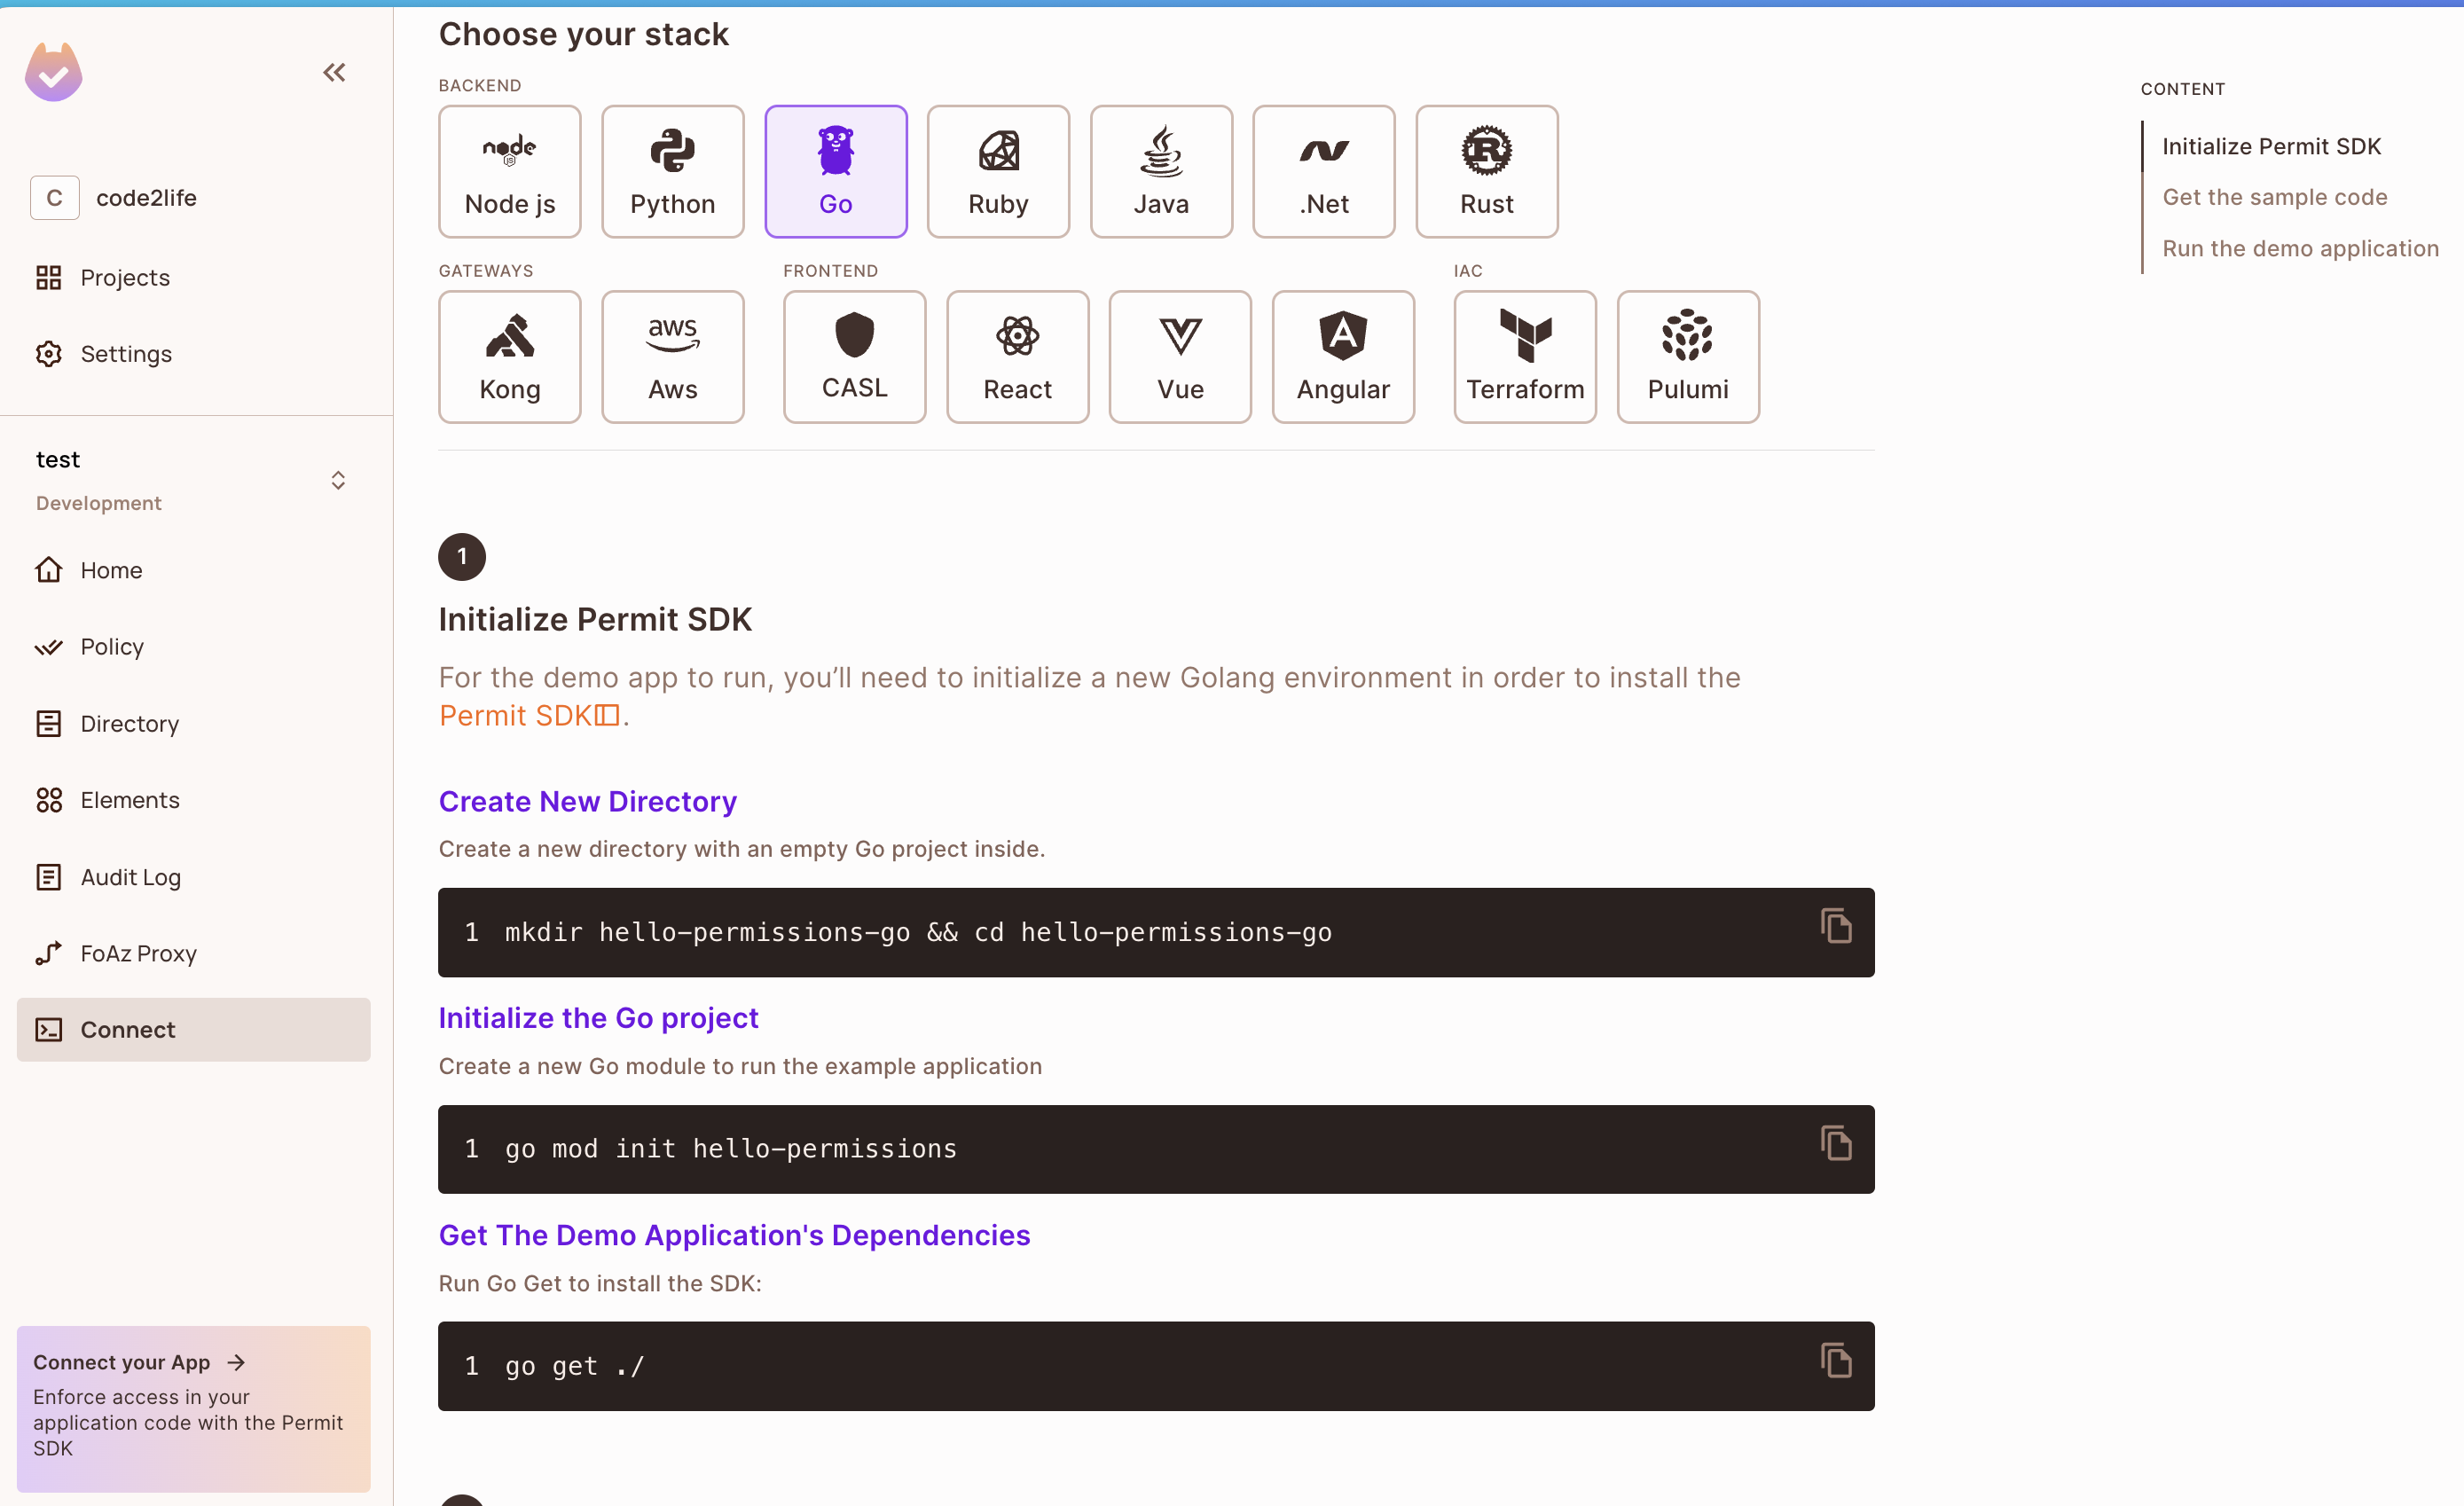Open the code2life workspace
Viewport: 2464px width, 1506px height.
point(114,198)
